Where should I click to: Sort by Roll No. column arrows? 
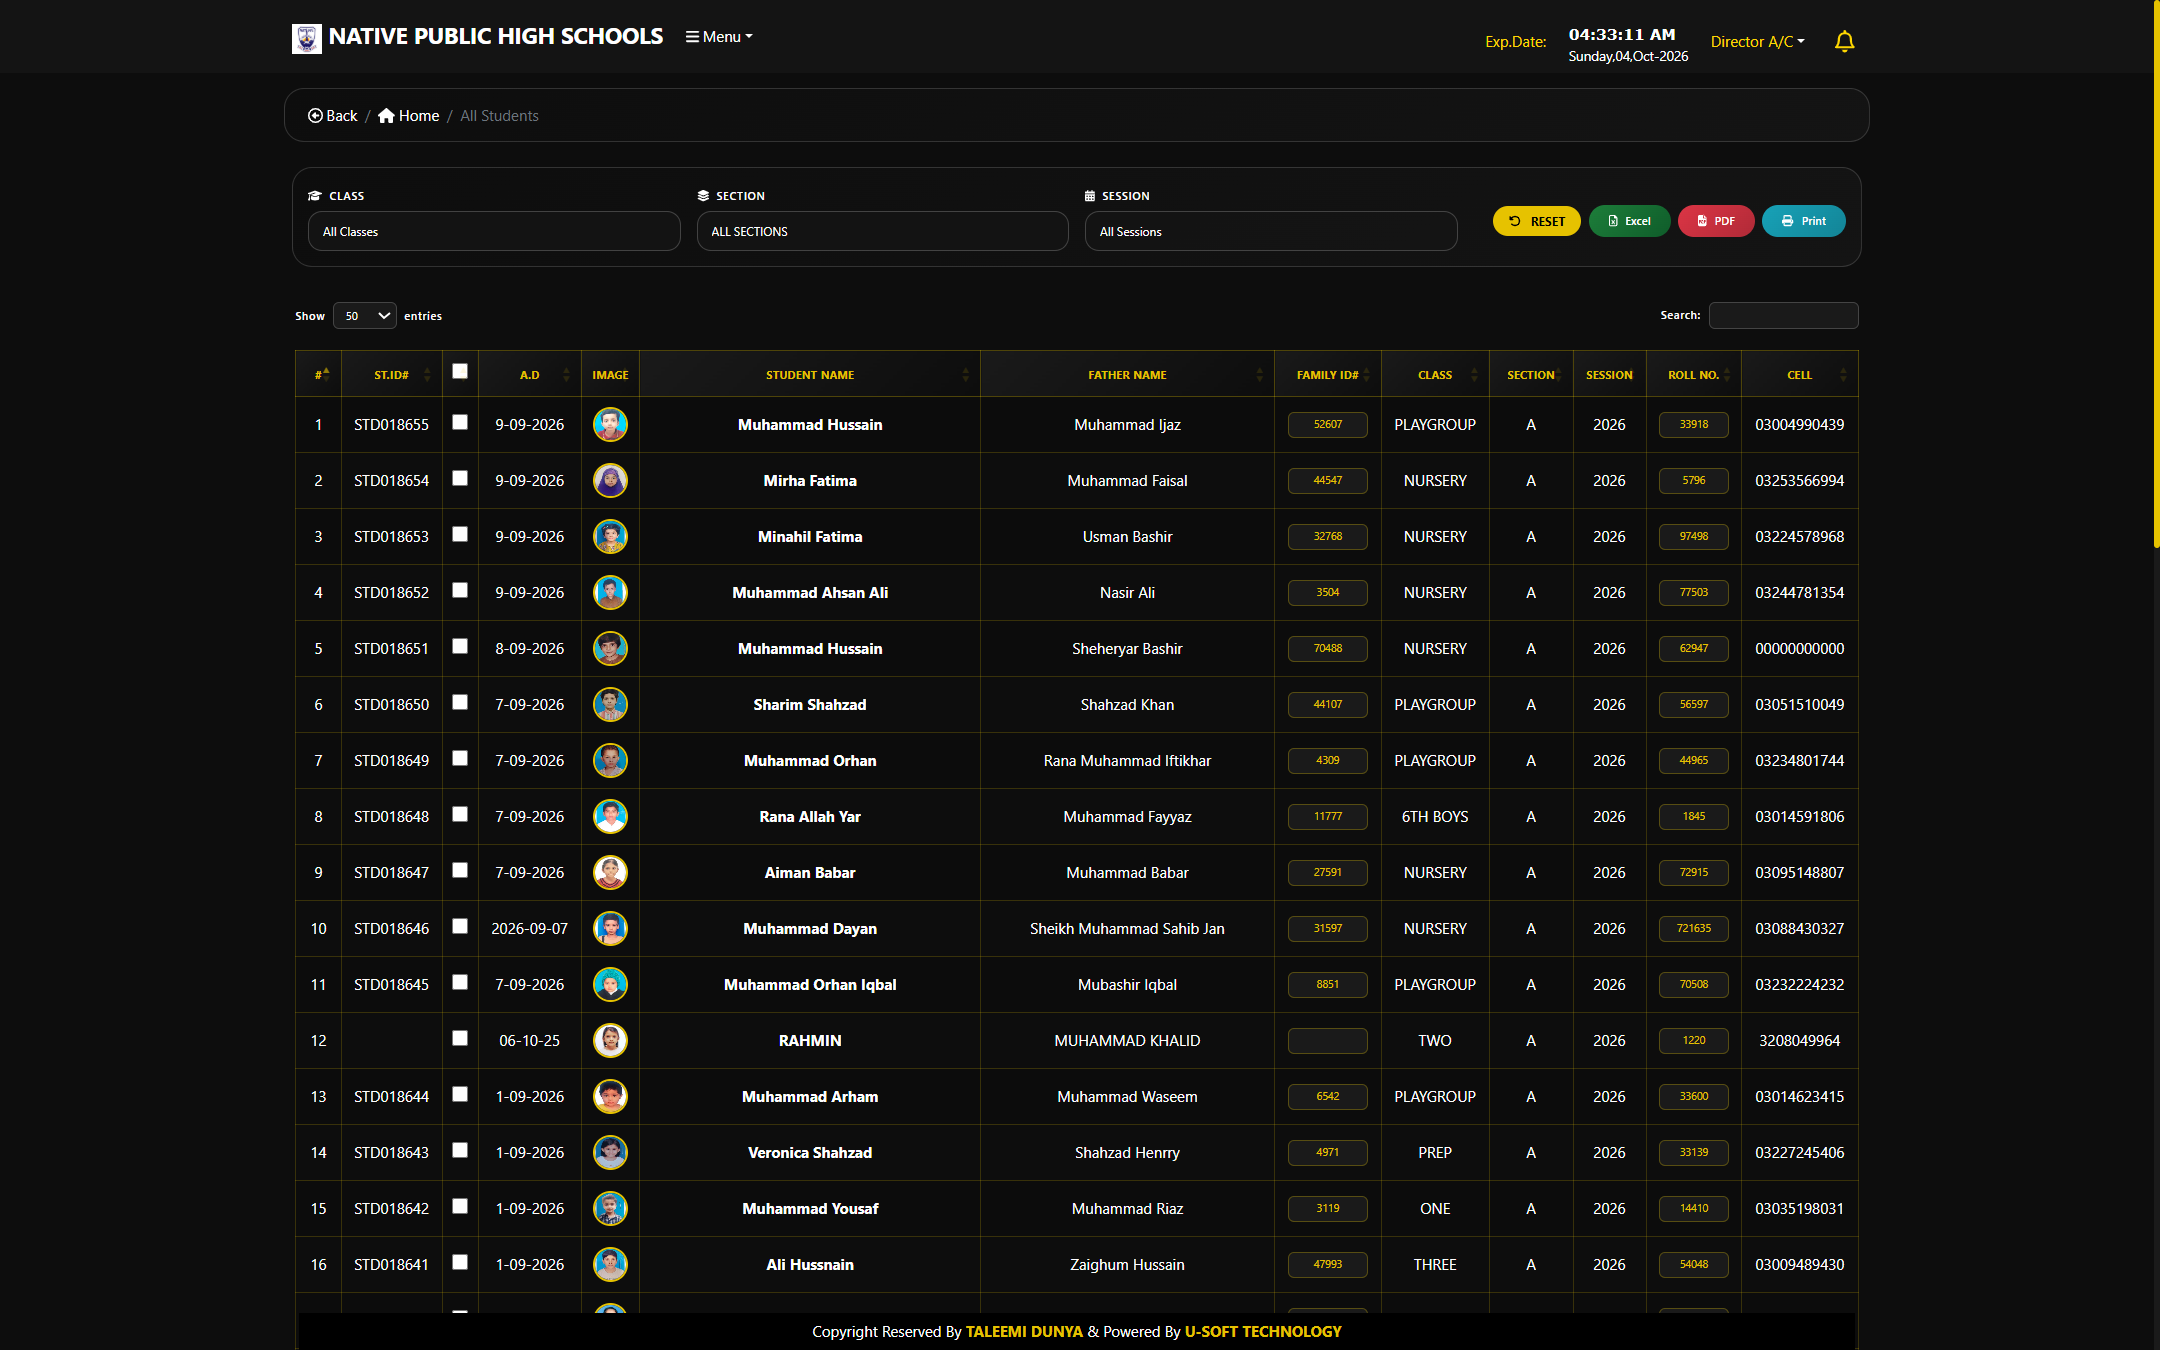click(x=1726, y=375)
